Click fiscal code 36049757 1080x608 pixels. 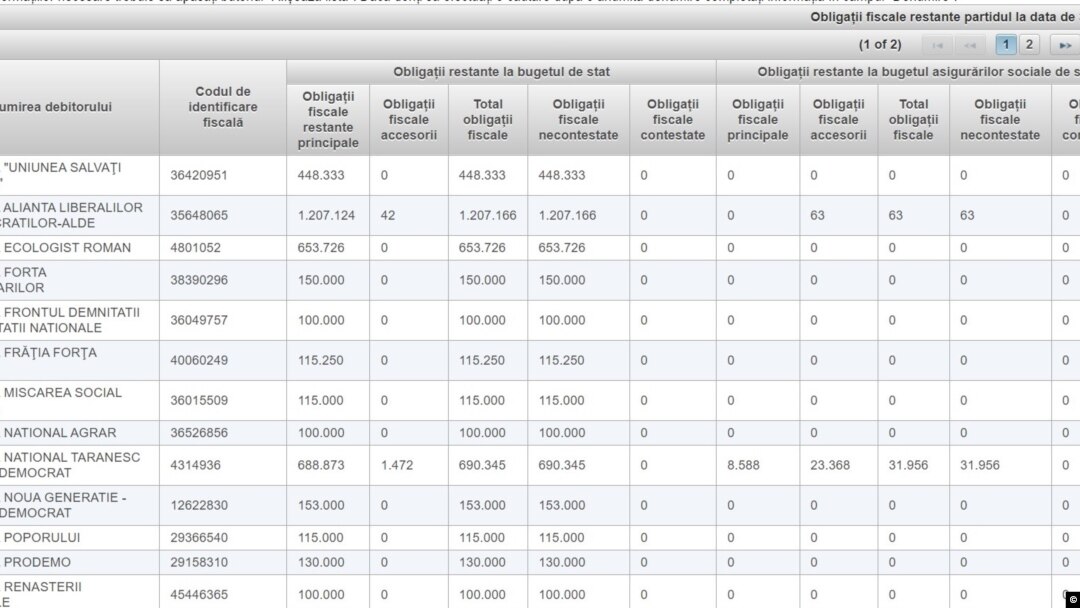pos(199,320)
